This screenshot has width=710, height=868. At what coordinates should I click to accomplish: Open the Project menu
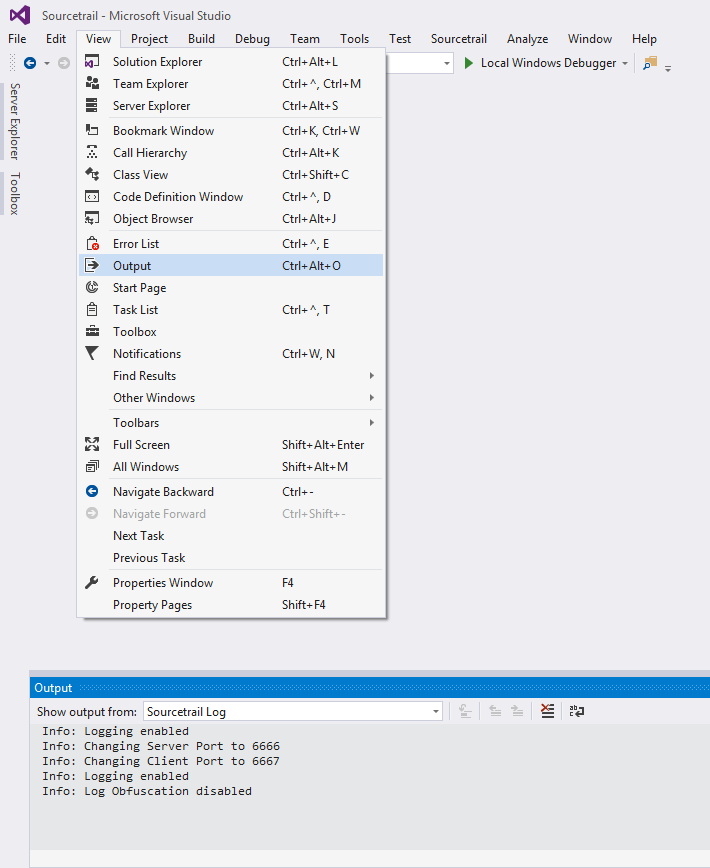tap(149, 39)
